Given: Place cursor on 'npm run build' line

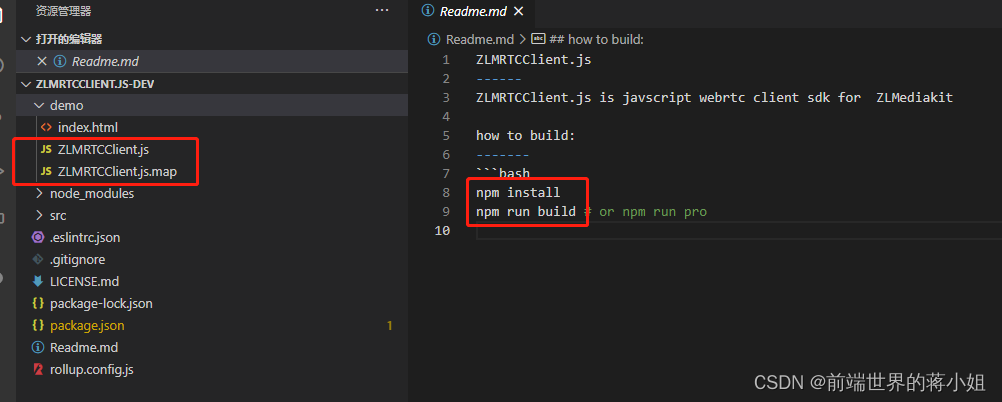Looking at the screenshot, I should [x=526, y=212].
